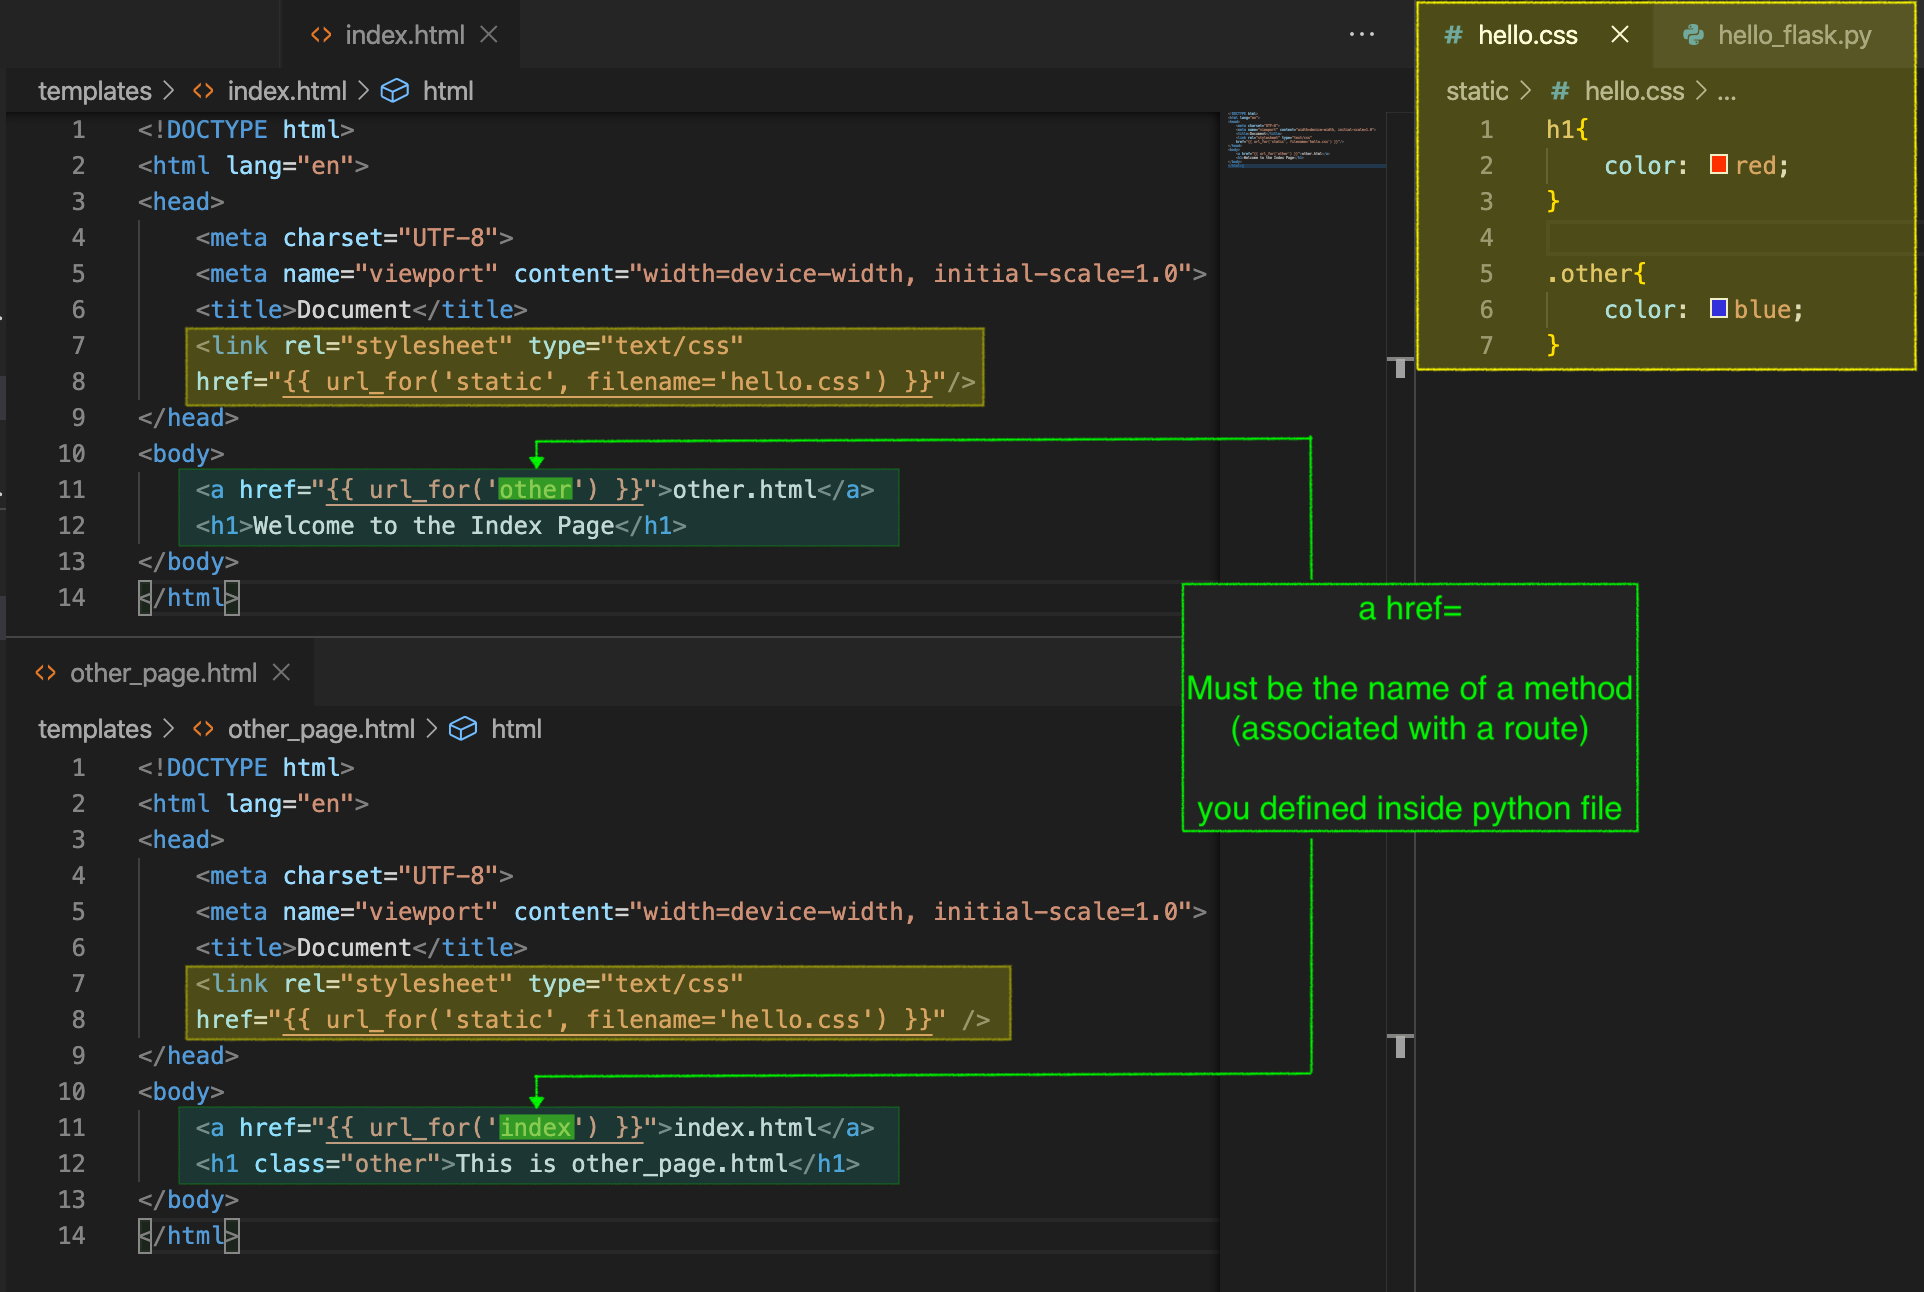The width and height of the screenshot is (1924, 1292).
Task: Click the hash icon next to hello.css breadcrumb
Action: point(1561,90)
